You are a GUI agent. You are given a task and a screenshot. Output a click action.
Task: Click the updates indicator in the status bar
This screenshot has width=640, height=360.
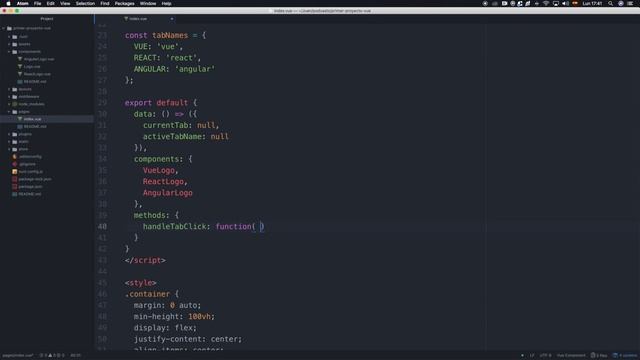(625, 356)
